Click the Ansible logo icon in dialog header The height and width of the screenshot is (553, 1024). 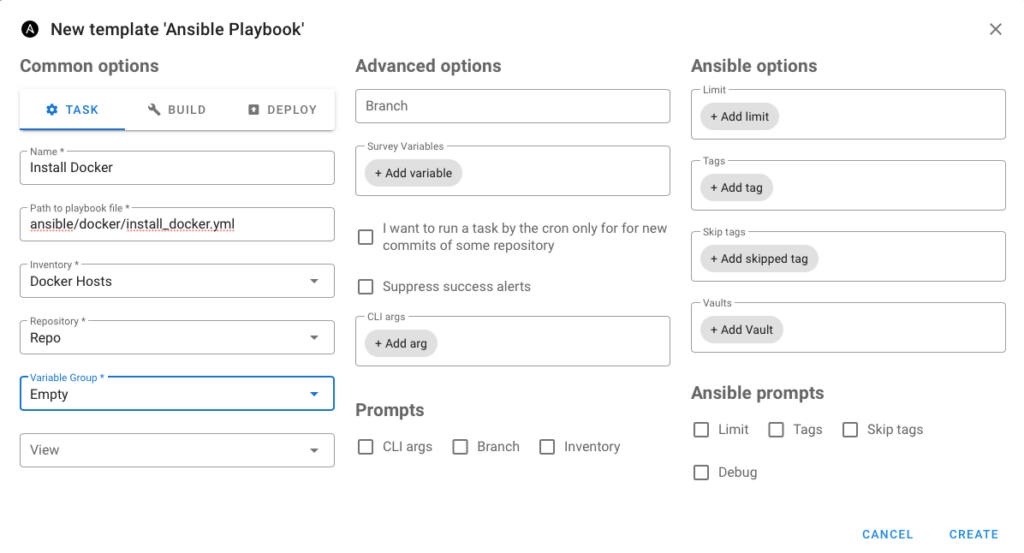[30, 29]
